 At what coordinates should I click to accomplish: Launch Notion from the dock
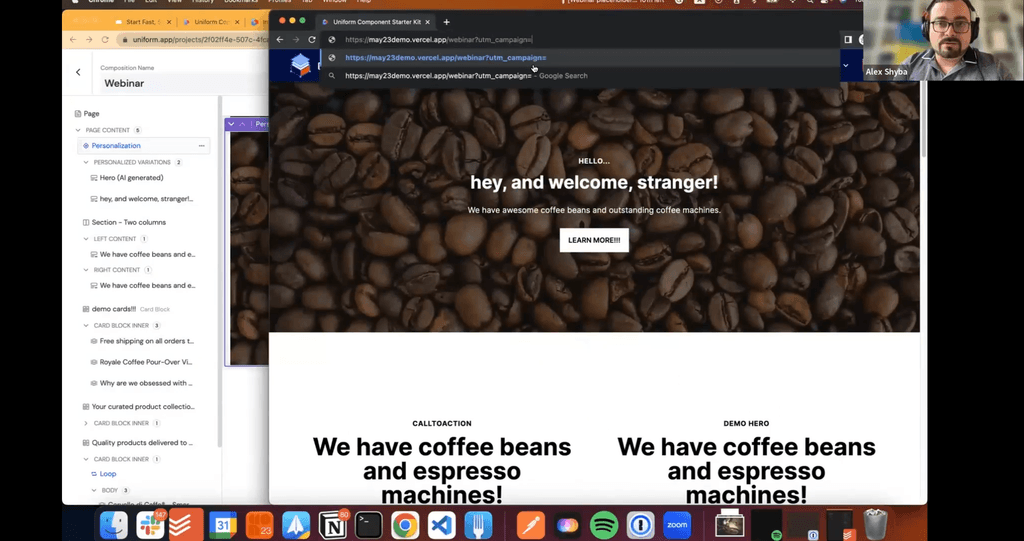tap(332, 525)
